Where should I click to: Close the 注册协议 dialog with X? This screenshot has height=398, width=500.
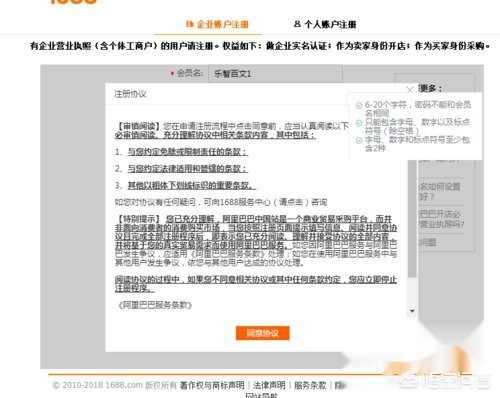[x=410, y=89]
